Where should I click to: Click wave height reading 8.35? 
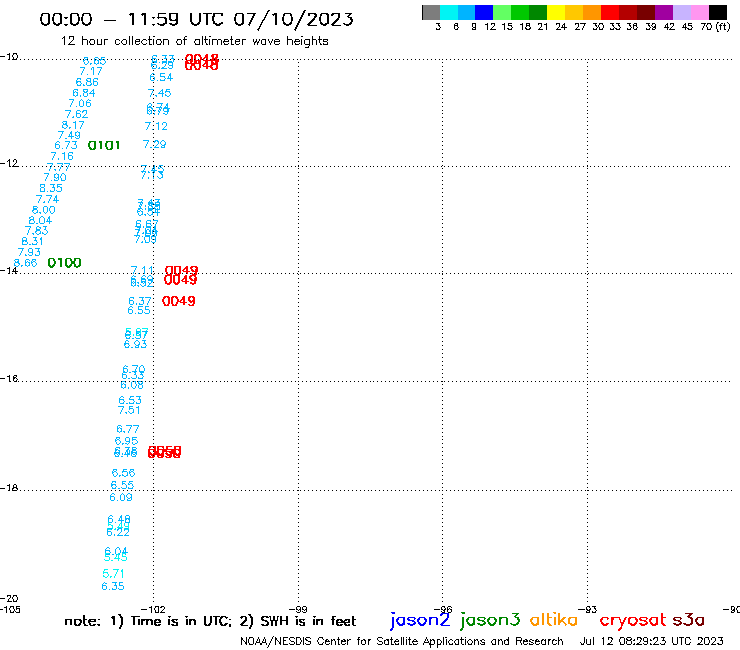(x=51, y=188)
